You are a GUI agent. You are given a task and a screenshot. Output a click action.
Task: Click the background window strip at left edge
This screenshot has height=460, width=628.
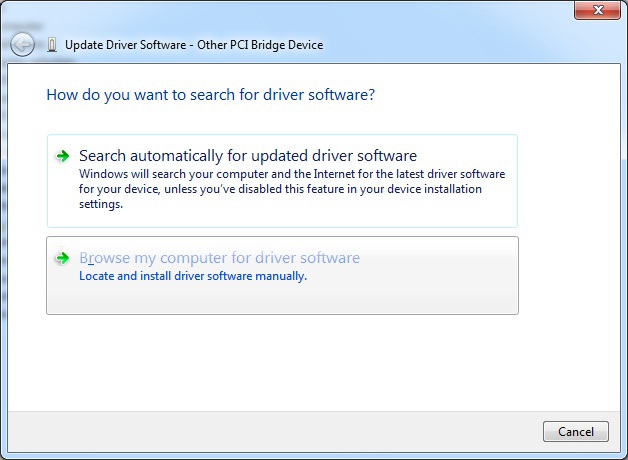pos(3,200)
